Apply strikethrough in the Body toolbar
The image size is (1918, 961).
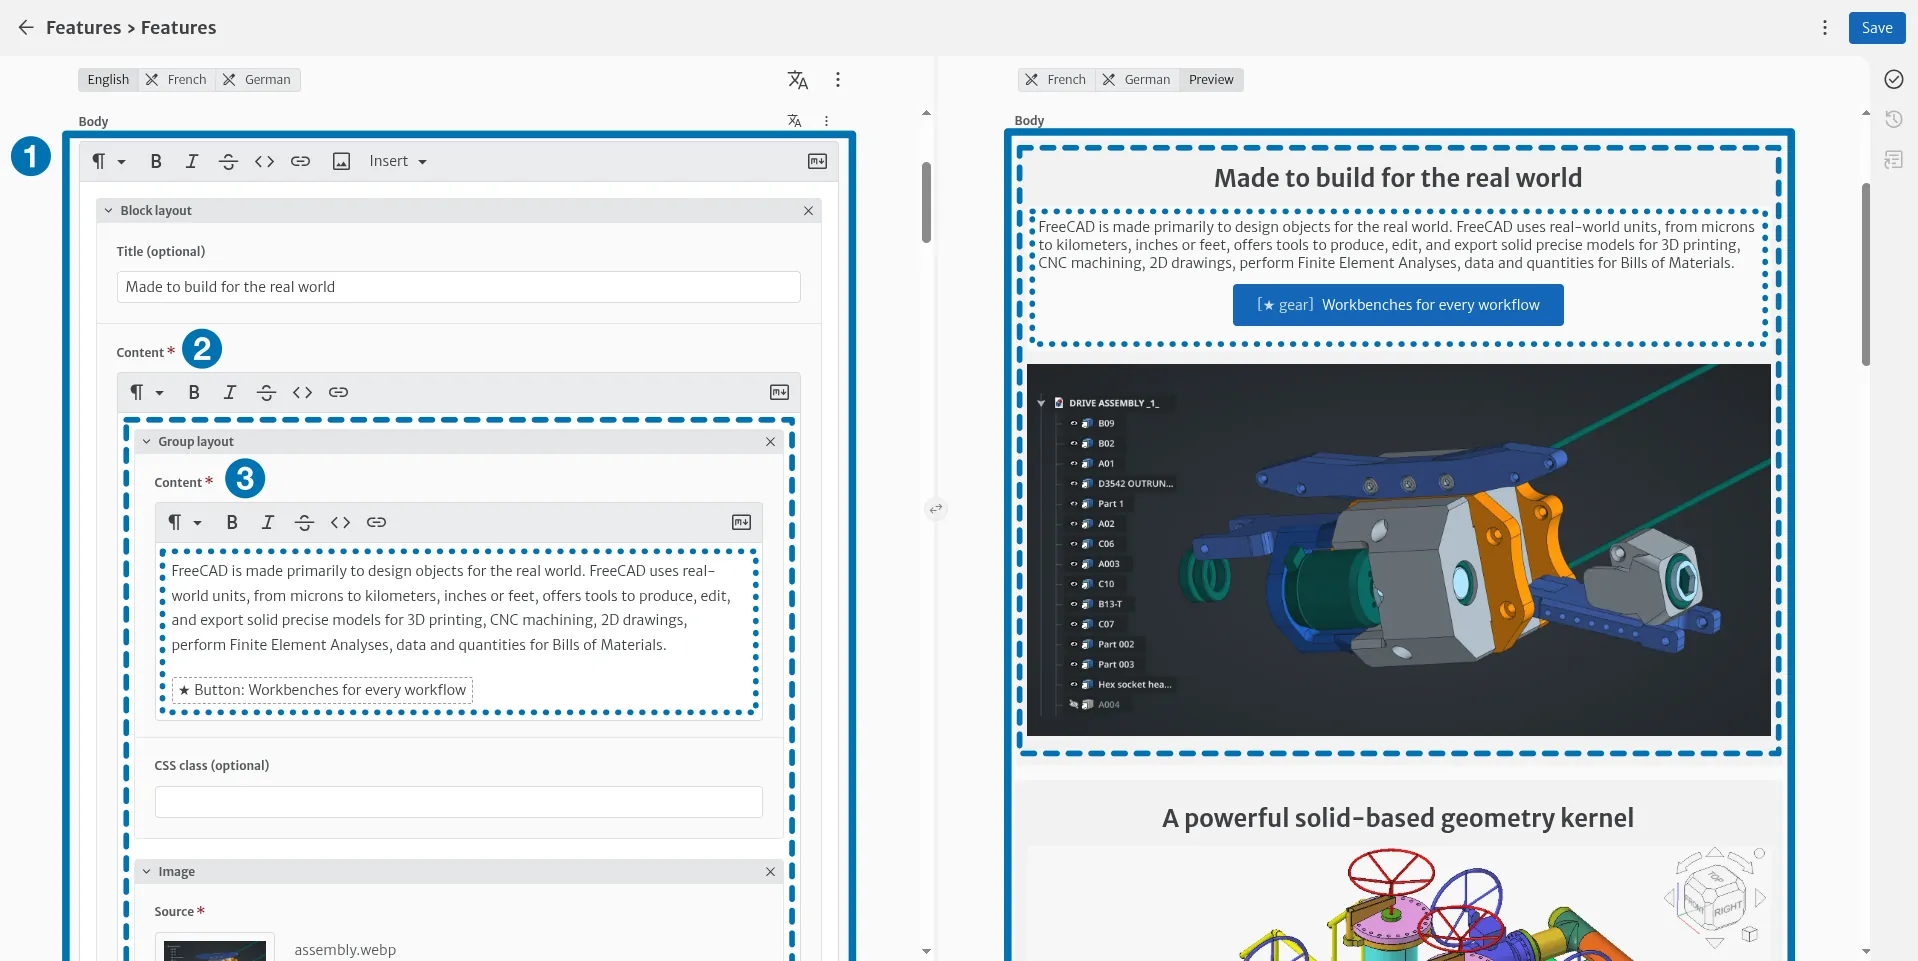point(228,161)
